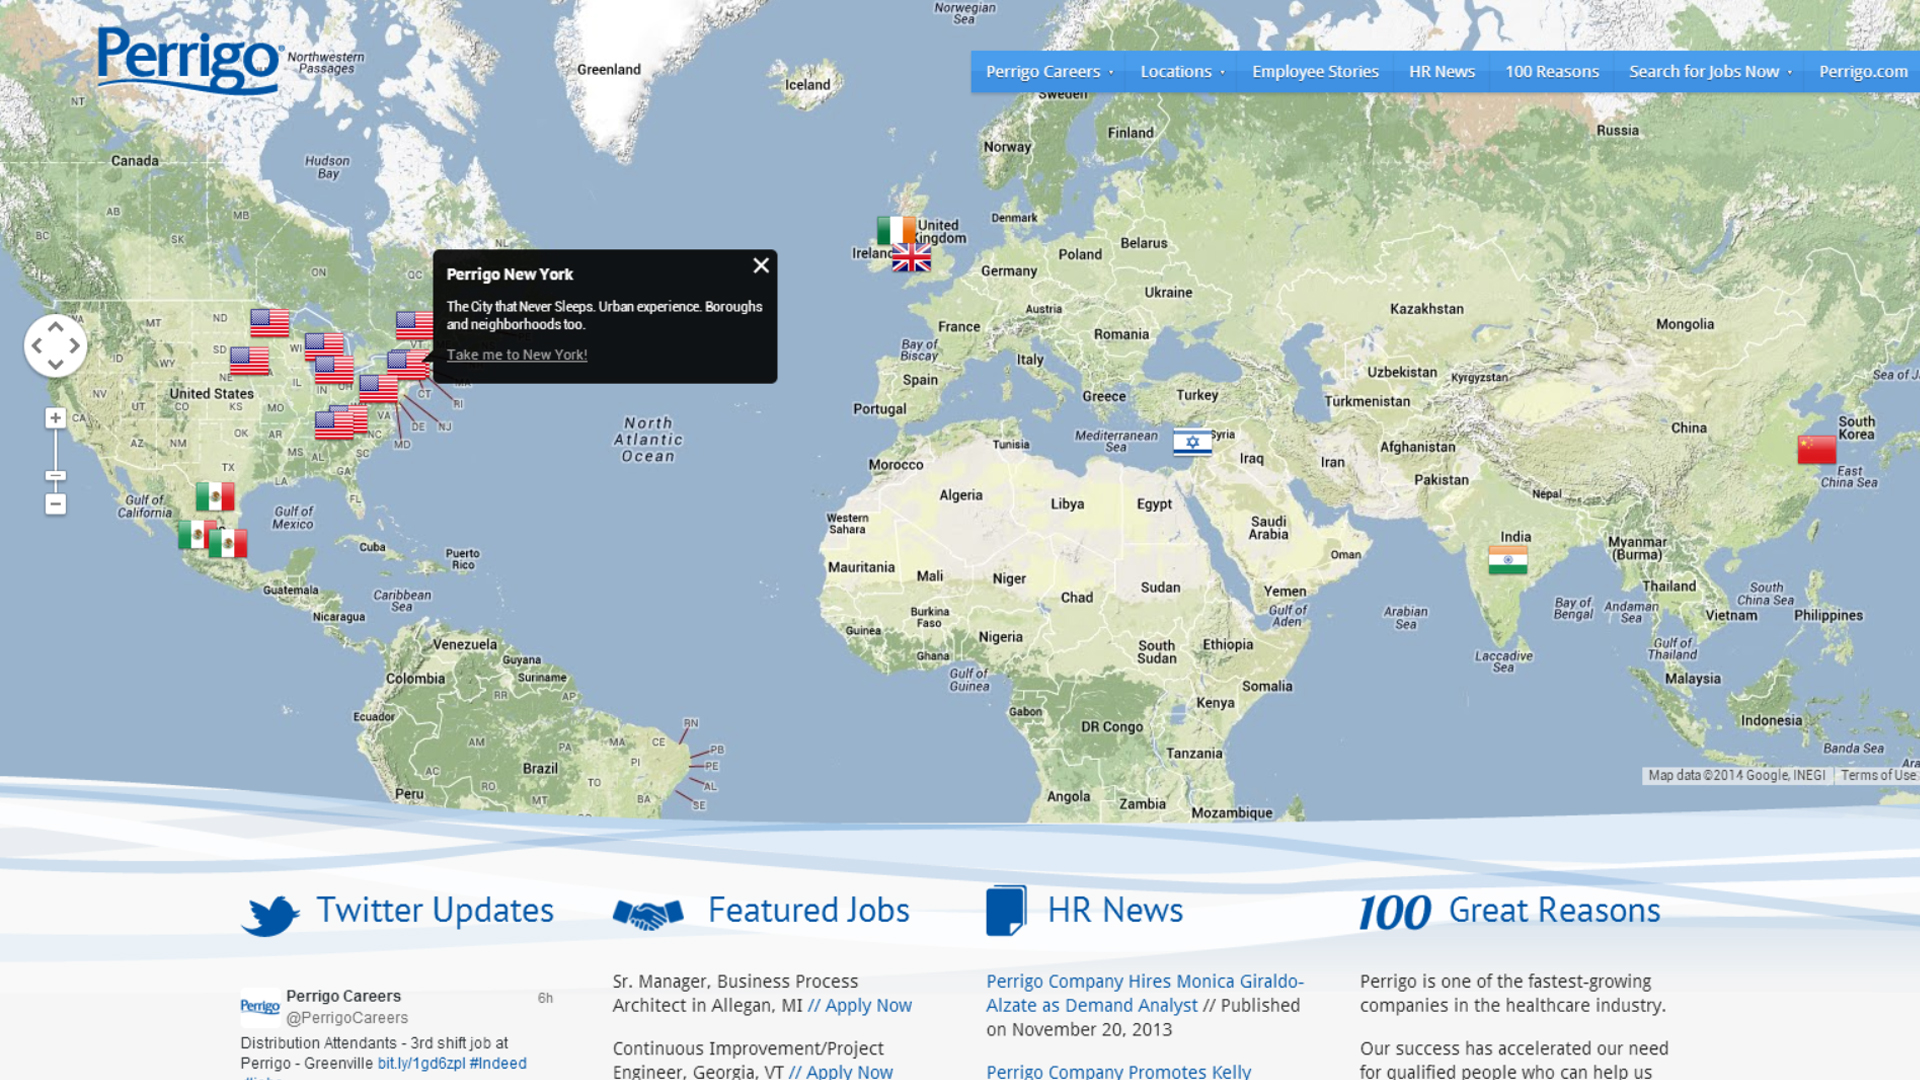
Task: Click the Featured Jobs handshake icon
Action: coord(648,914)
